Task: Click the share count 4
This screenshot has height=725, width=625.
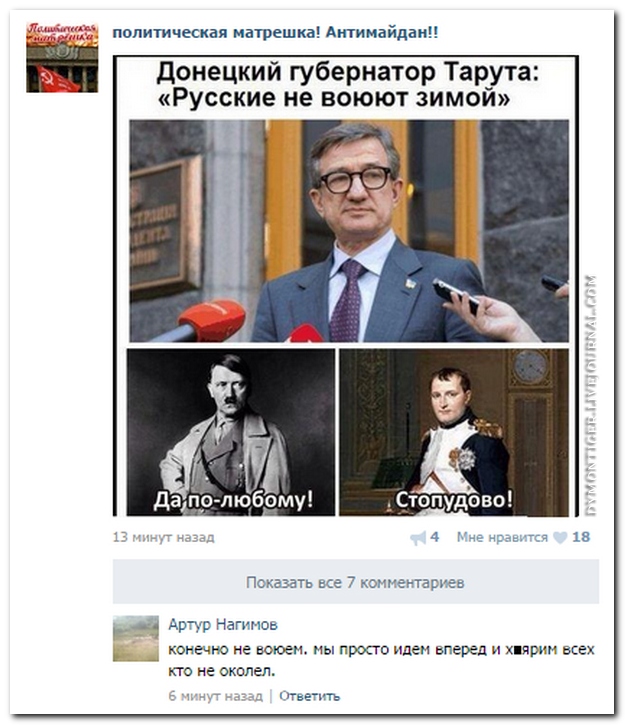Action: tap(435, 537)
